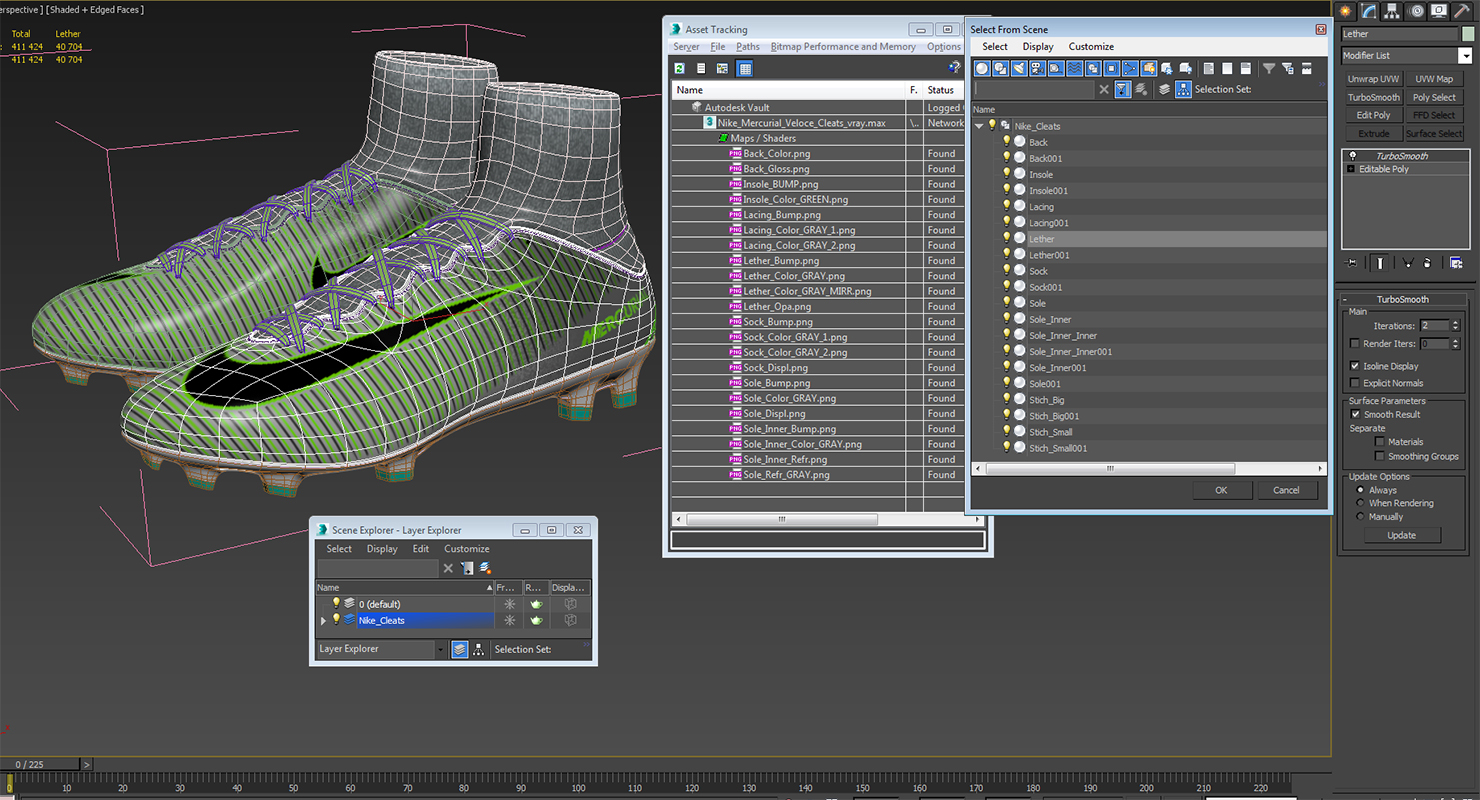Viewport: 1480px width, 800px height.
Task: Open the Hierarchy command panel tab
Action: [1392, 11]
